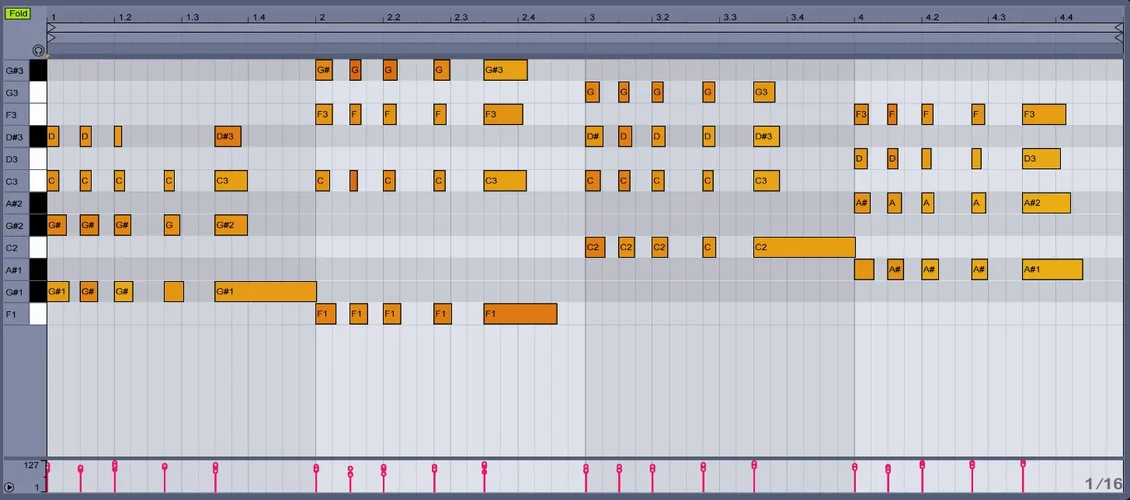Toggle the Fold button
This screenshot has width=1130, height=500.
pyautogui.click(x=17, y=14)
